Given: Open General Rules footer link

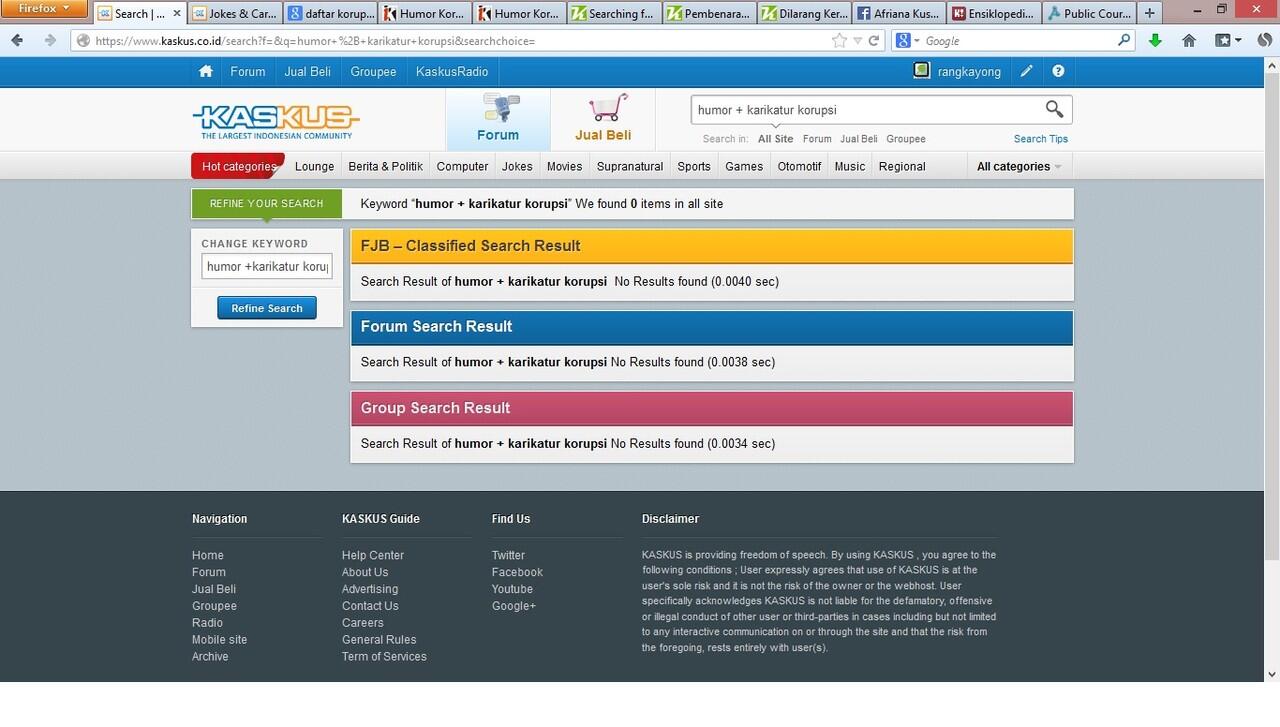Looking at the screenshot, I should pos(379,639).
